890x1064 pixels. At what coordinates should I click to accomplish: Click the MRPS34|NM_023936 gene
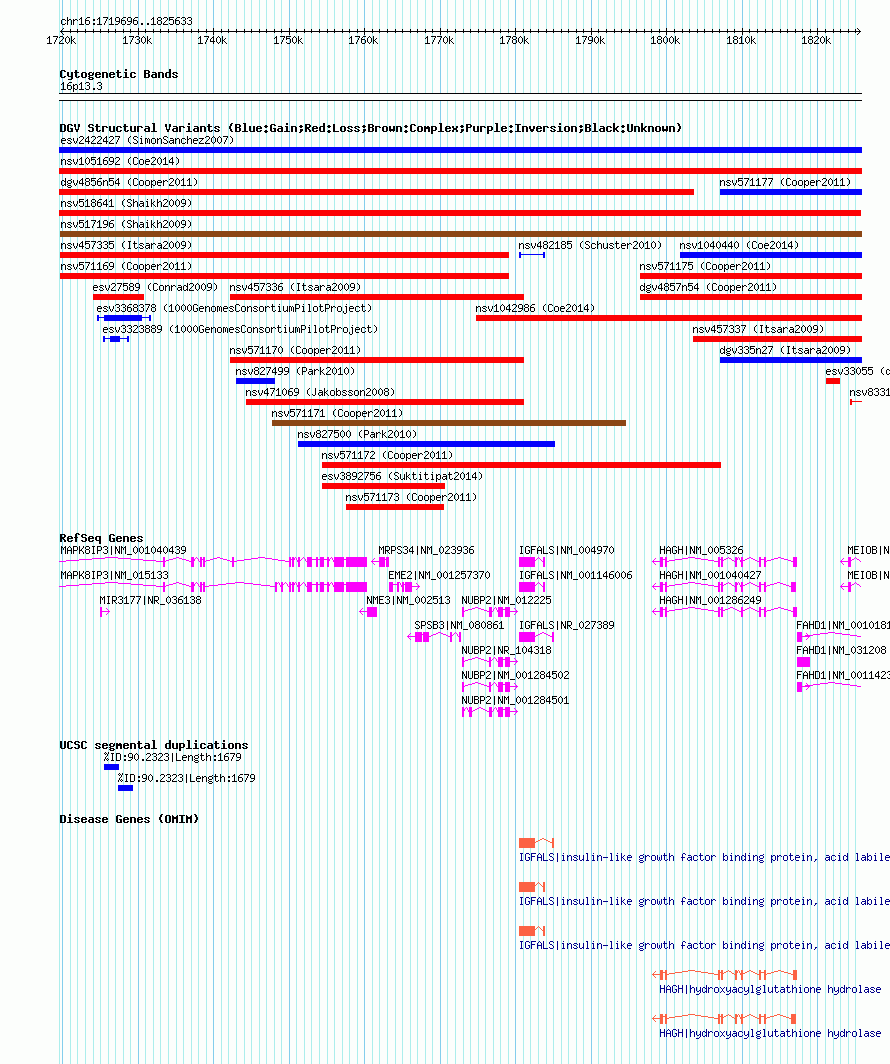coord(381,562)
